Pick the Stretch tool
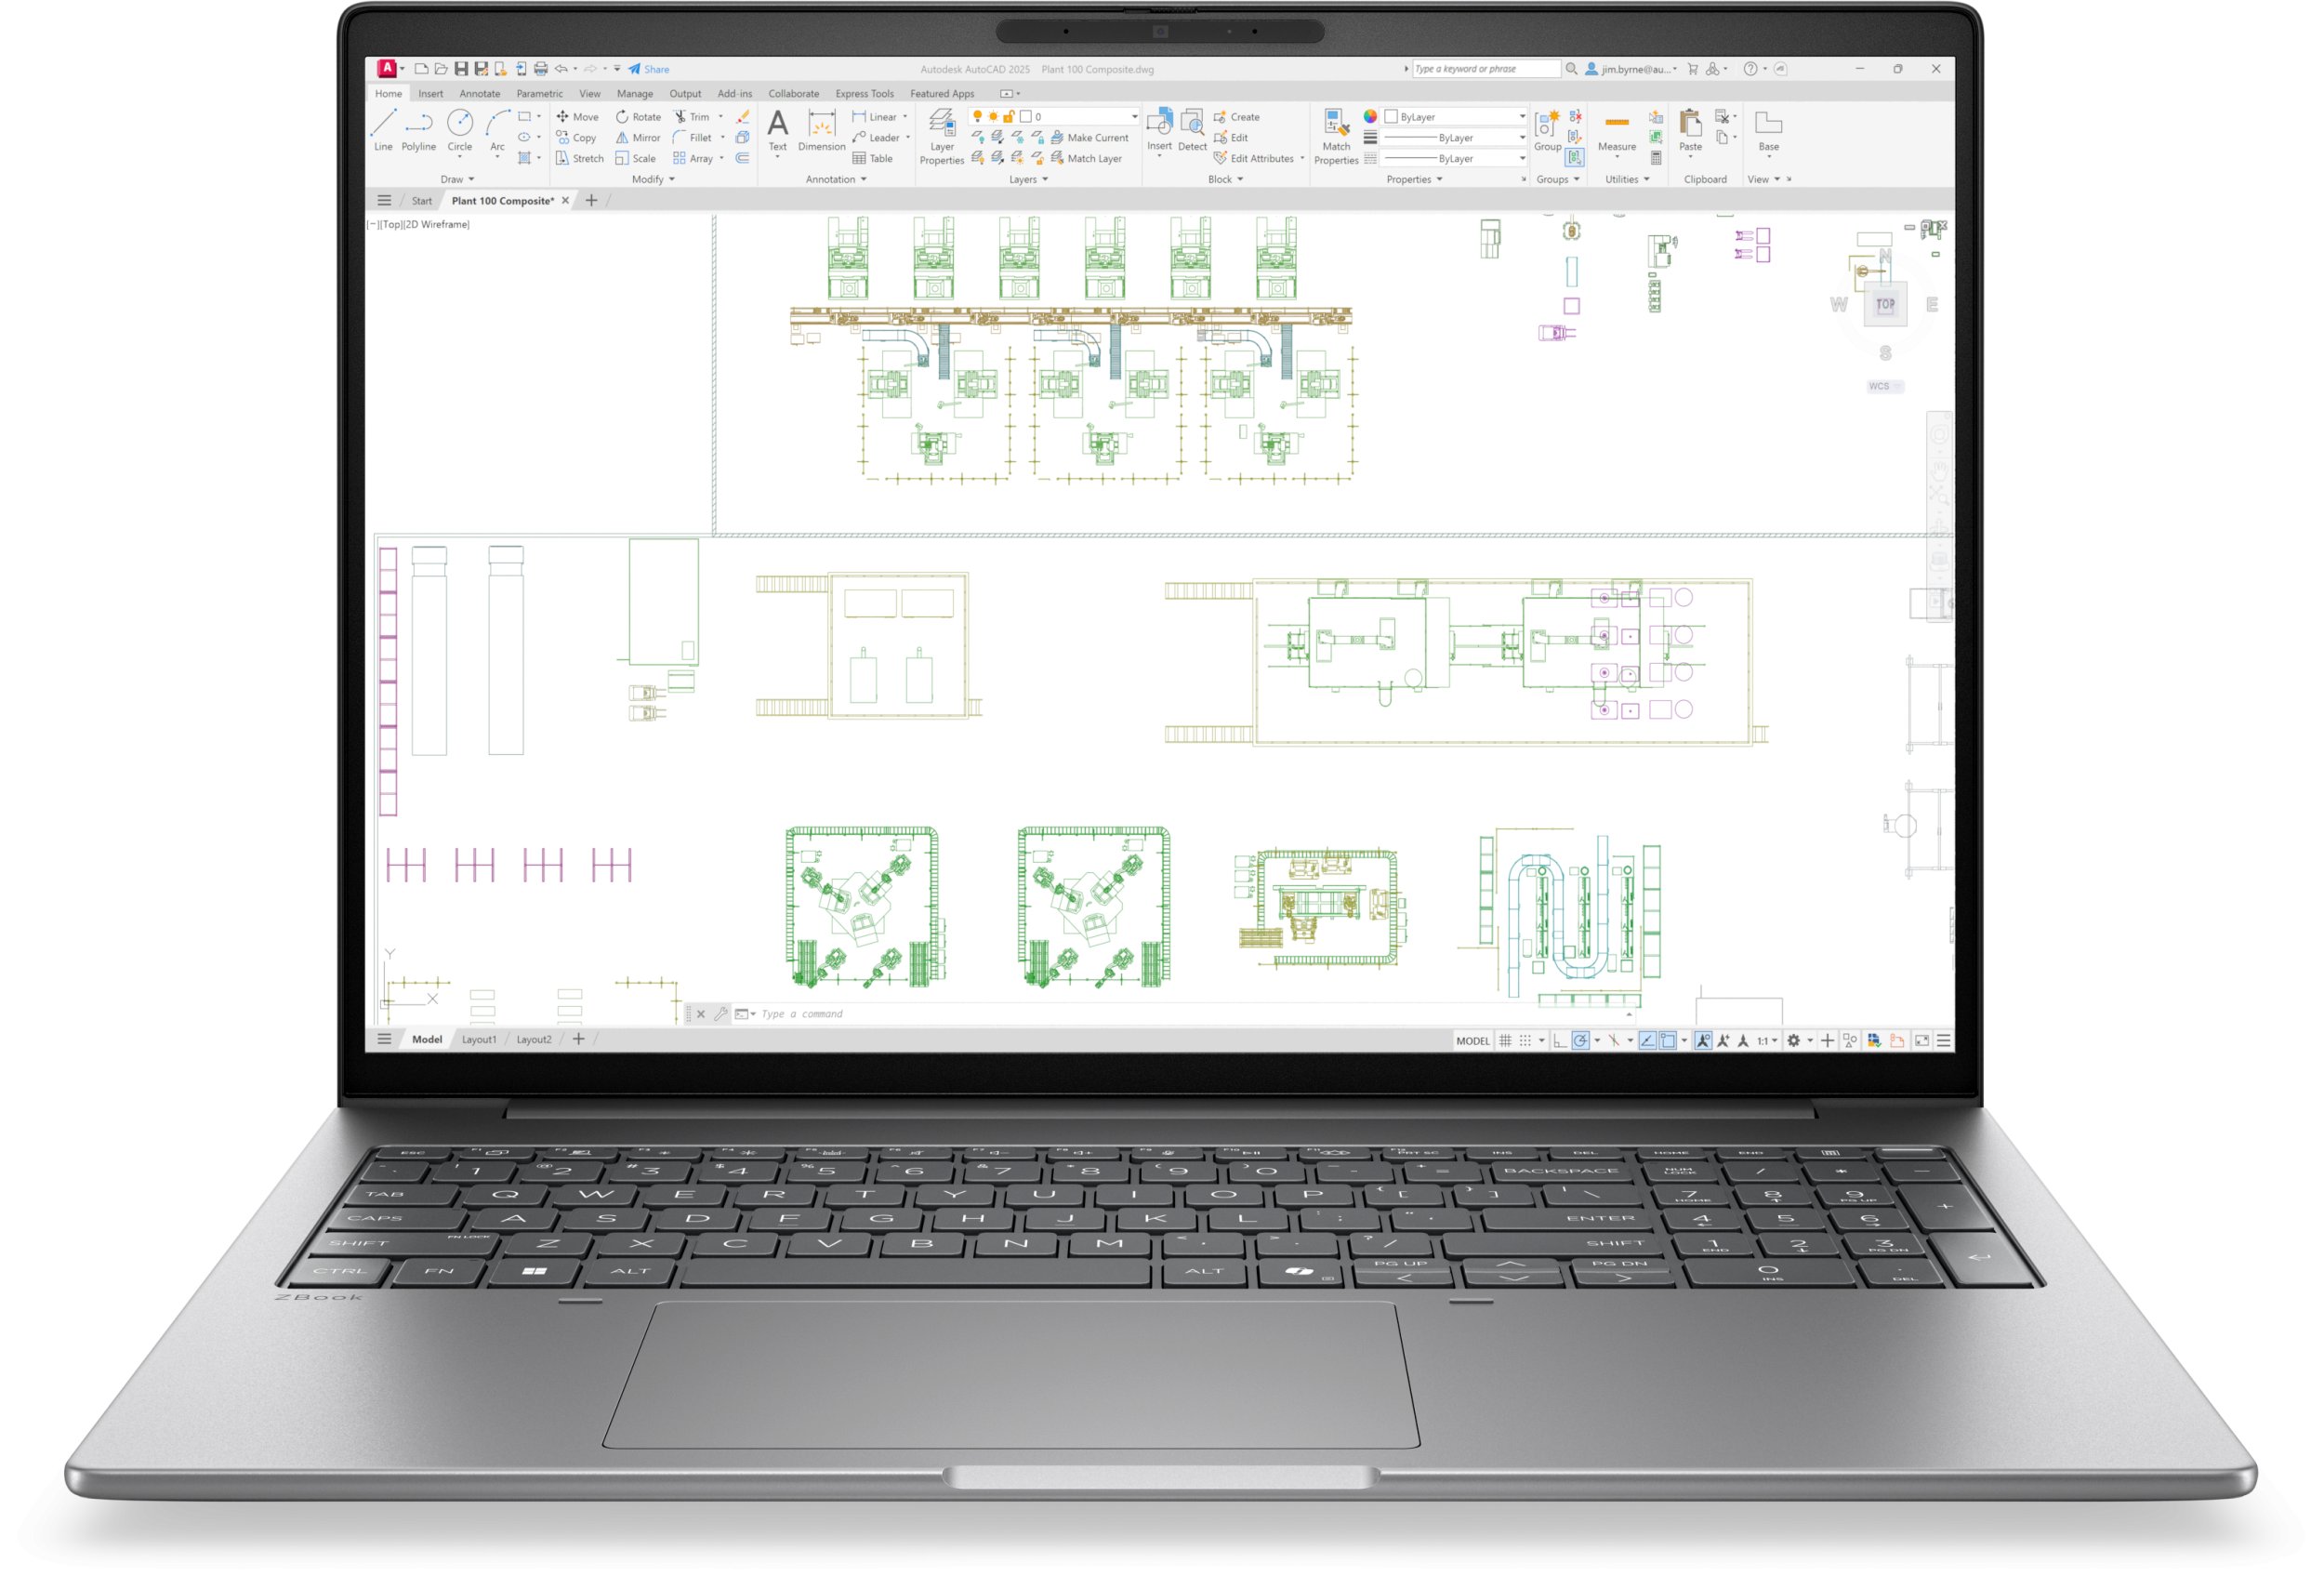2324x1576 pixels. pyautogui.click(x=580, y=158)
